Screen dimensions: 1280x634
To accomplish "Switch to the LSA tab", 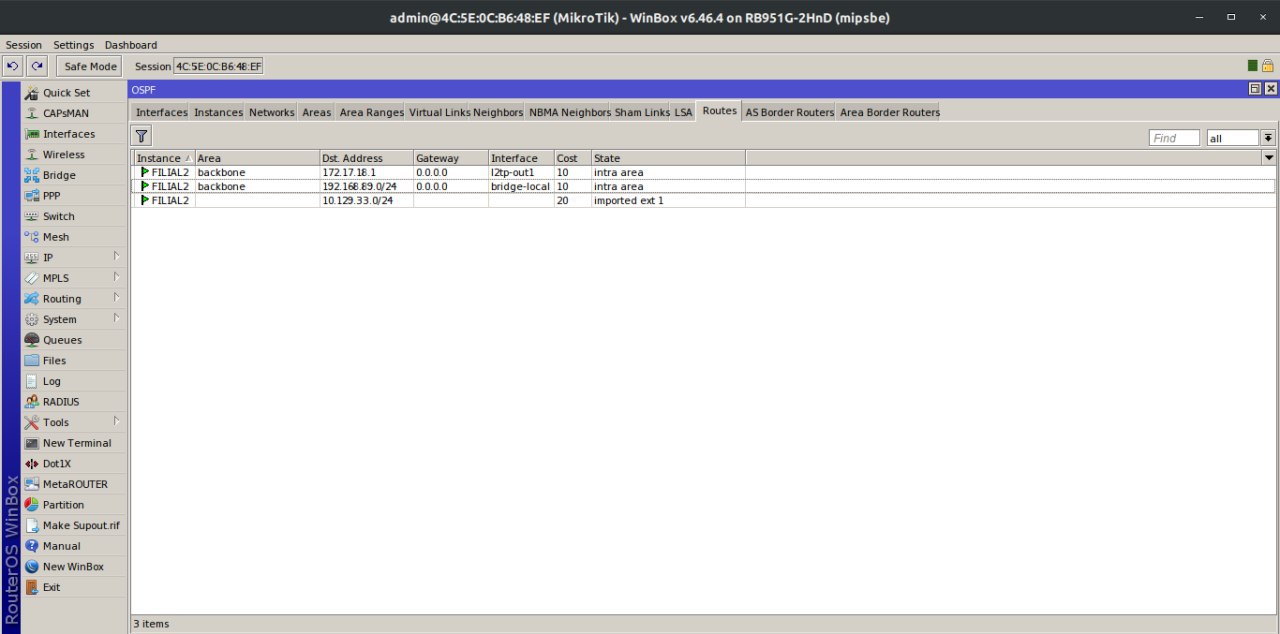I will (683, 112).
